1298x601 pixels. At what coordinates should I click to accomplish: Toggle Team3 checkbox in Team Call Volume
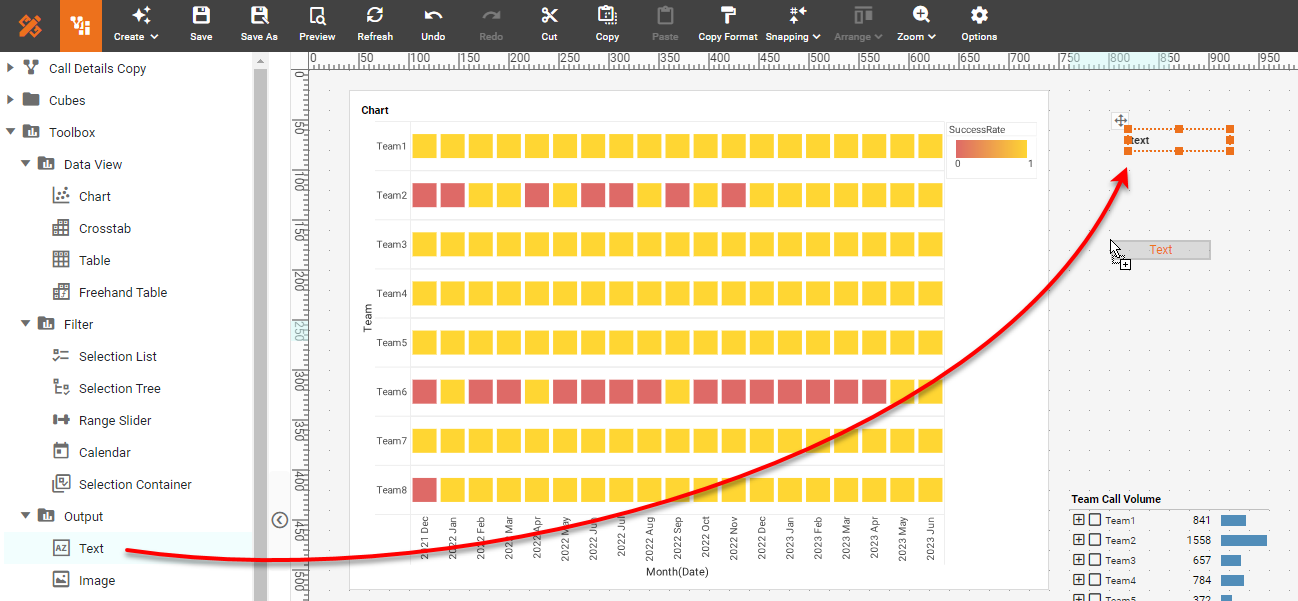pyautogui.click(x=1095, y=560)
